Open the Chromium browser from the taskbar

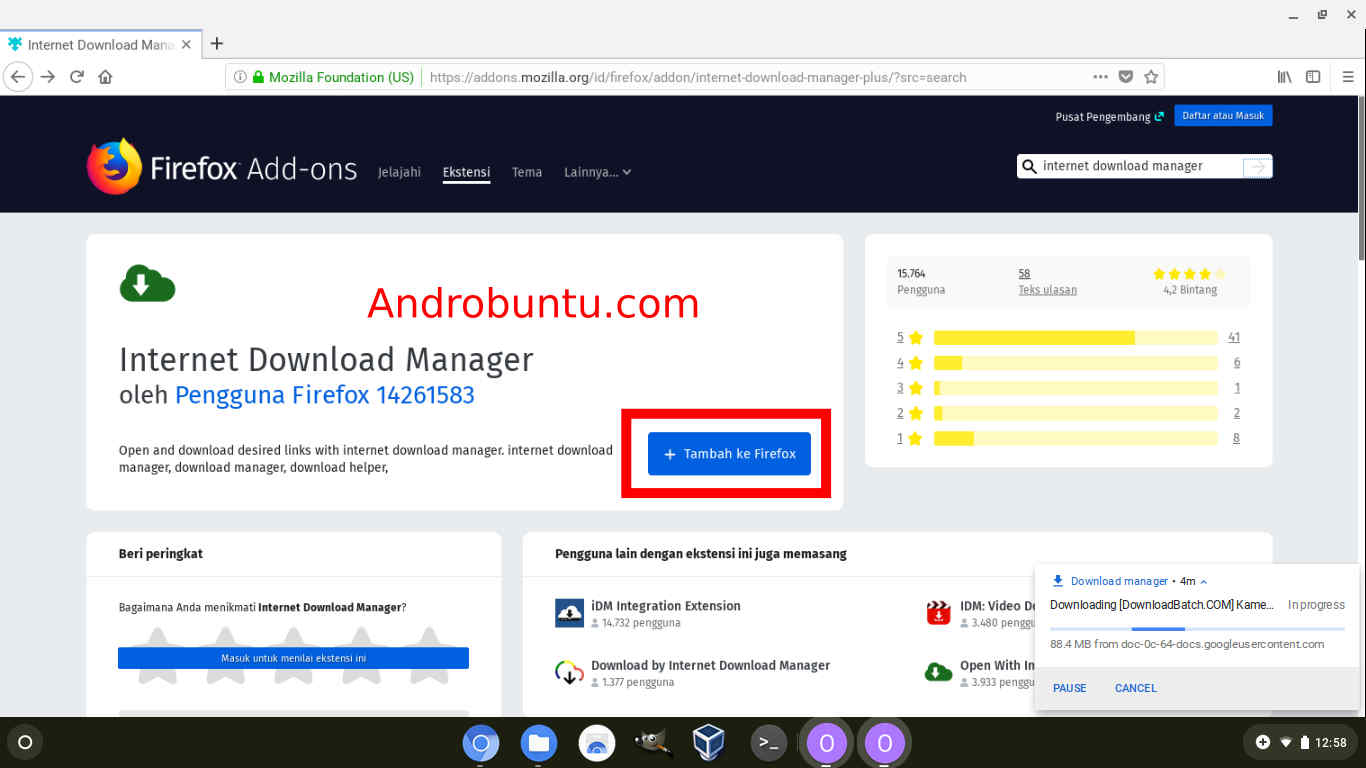481,742
